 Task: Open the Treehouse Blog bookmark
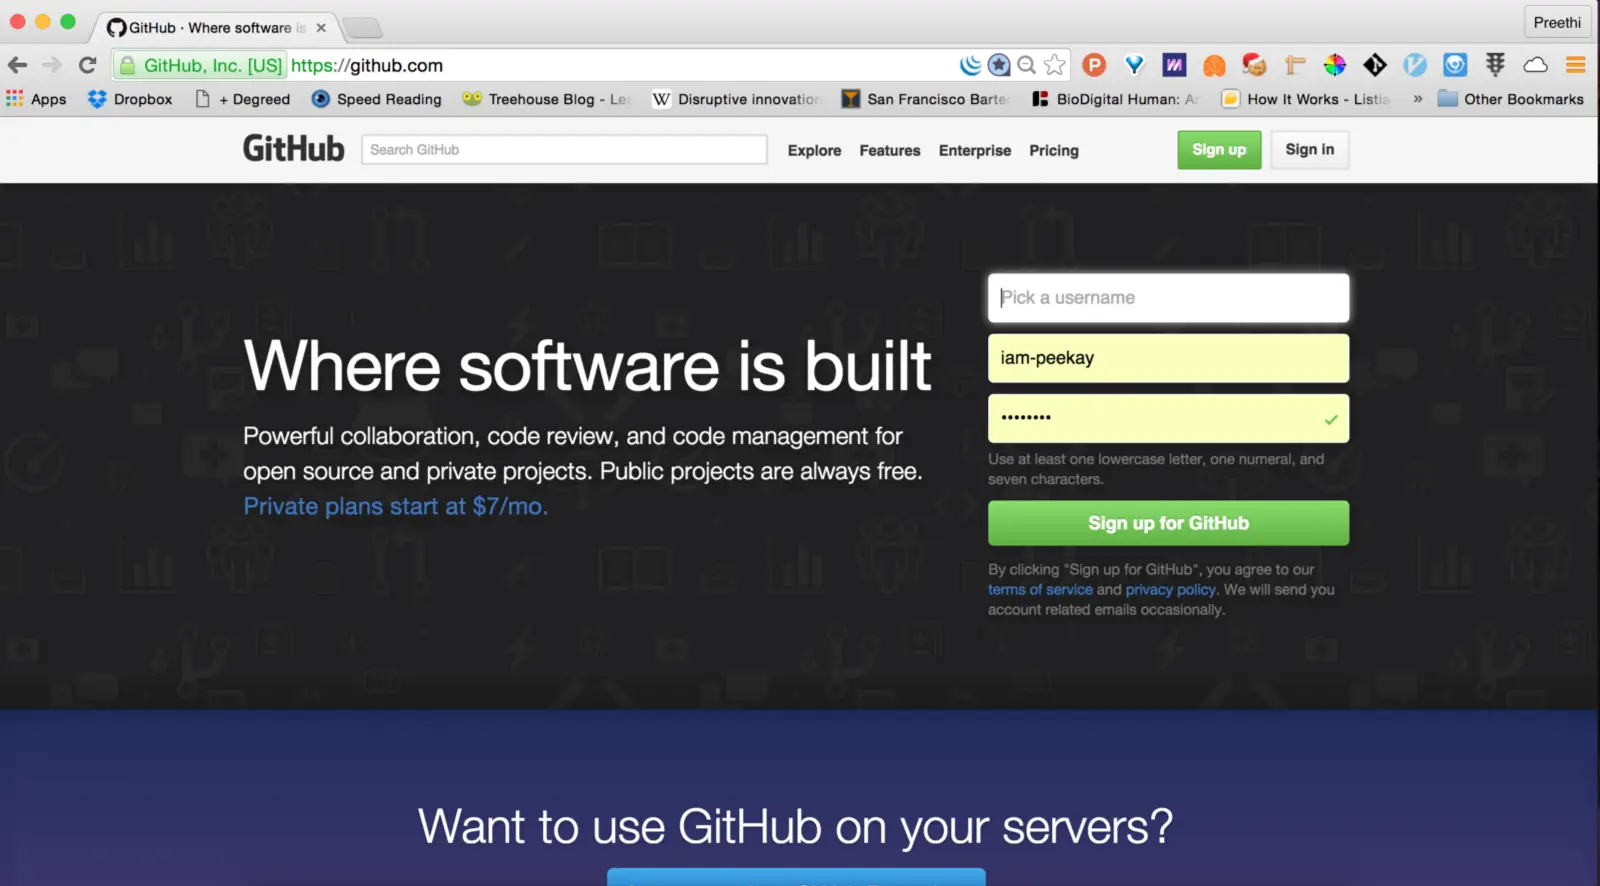[x=546, y=99]
